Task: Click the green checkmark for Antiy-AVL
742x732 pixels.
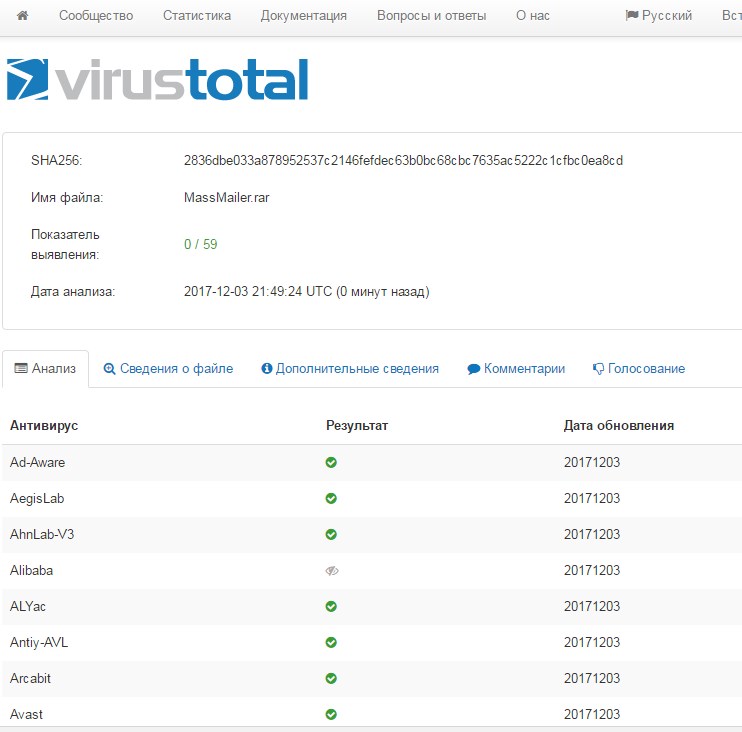Action: (x=331, y=642)
